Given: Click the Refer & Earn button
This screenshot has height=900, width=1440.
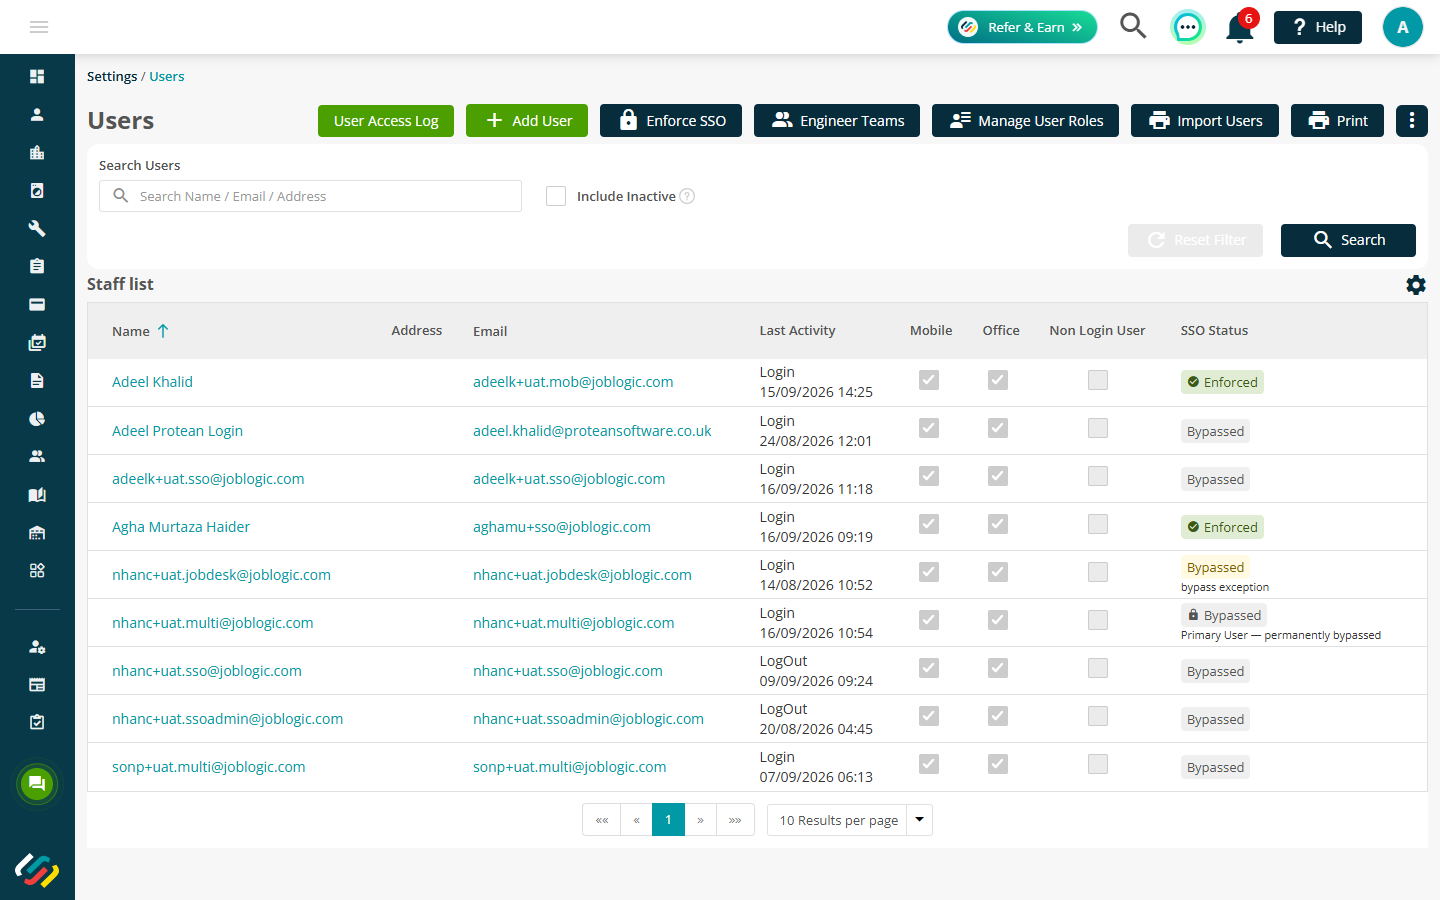Looking at the screenshot, I should [x=1022, y=27].
